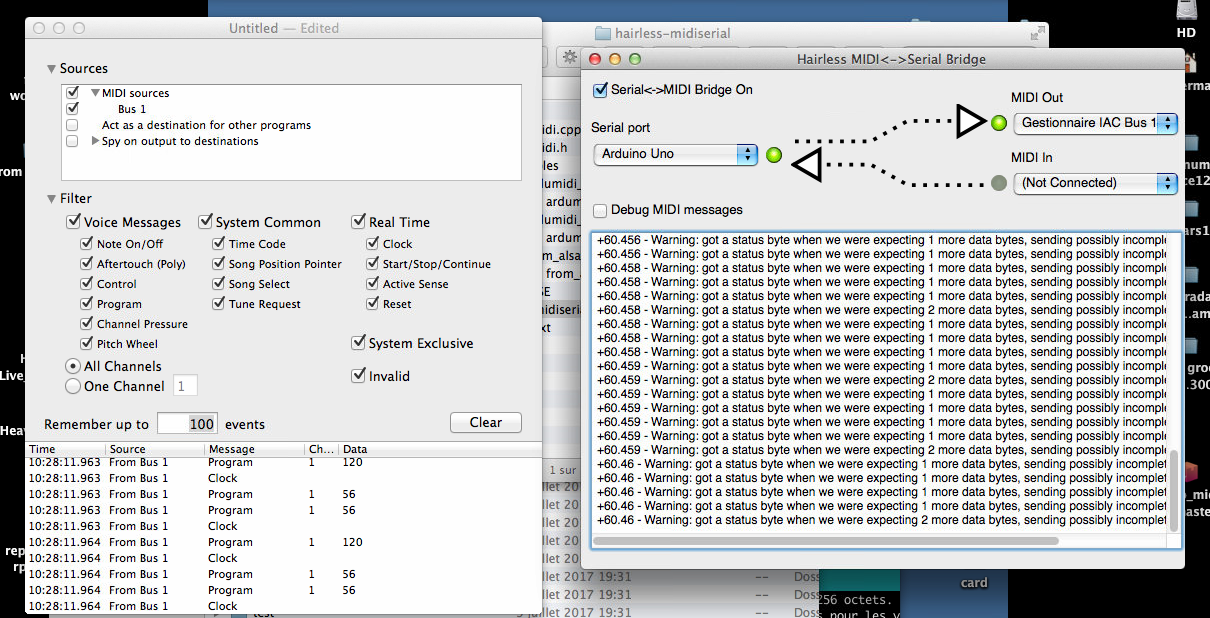
Task: Select first log row at 10:28:11.963 Program 120
Action: click(283, 463)
